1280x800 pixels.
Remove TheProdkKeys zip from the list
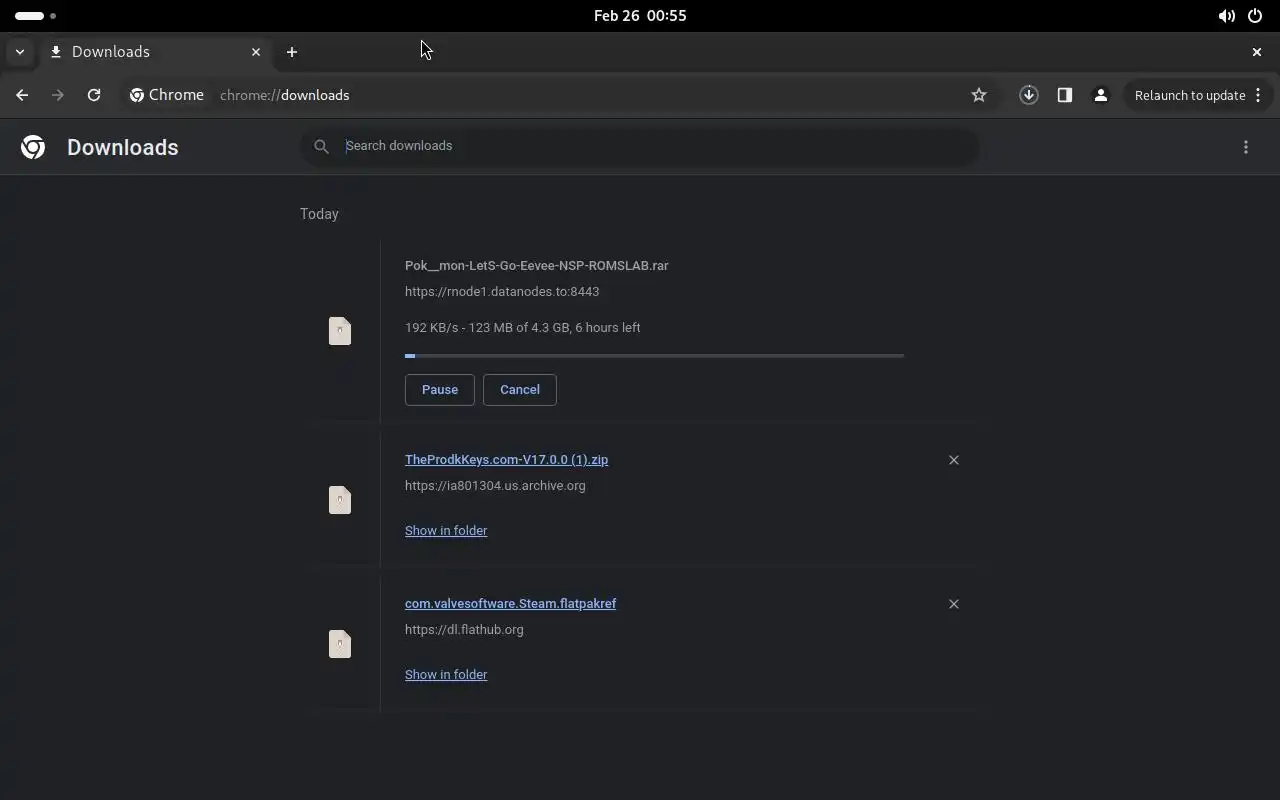953,460
